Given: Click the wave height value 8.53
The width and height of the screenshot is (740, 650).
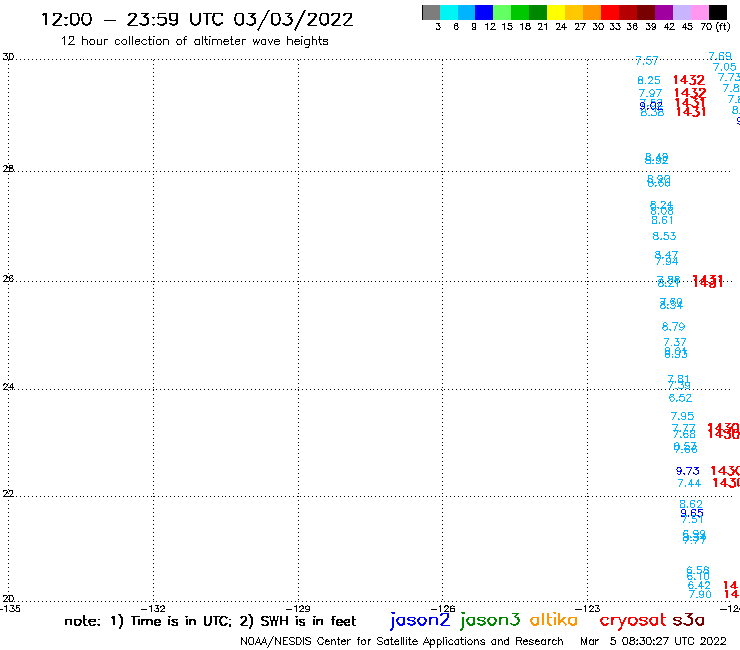Looking at the screenshot, I should (x=664, y=236).
